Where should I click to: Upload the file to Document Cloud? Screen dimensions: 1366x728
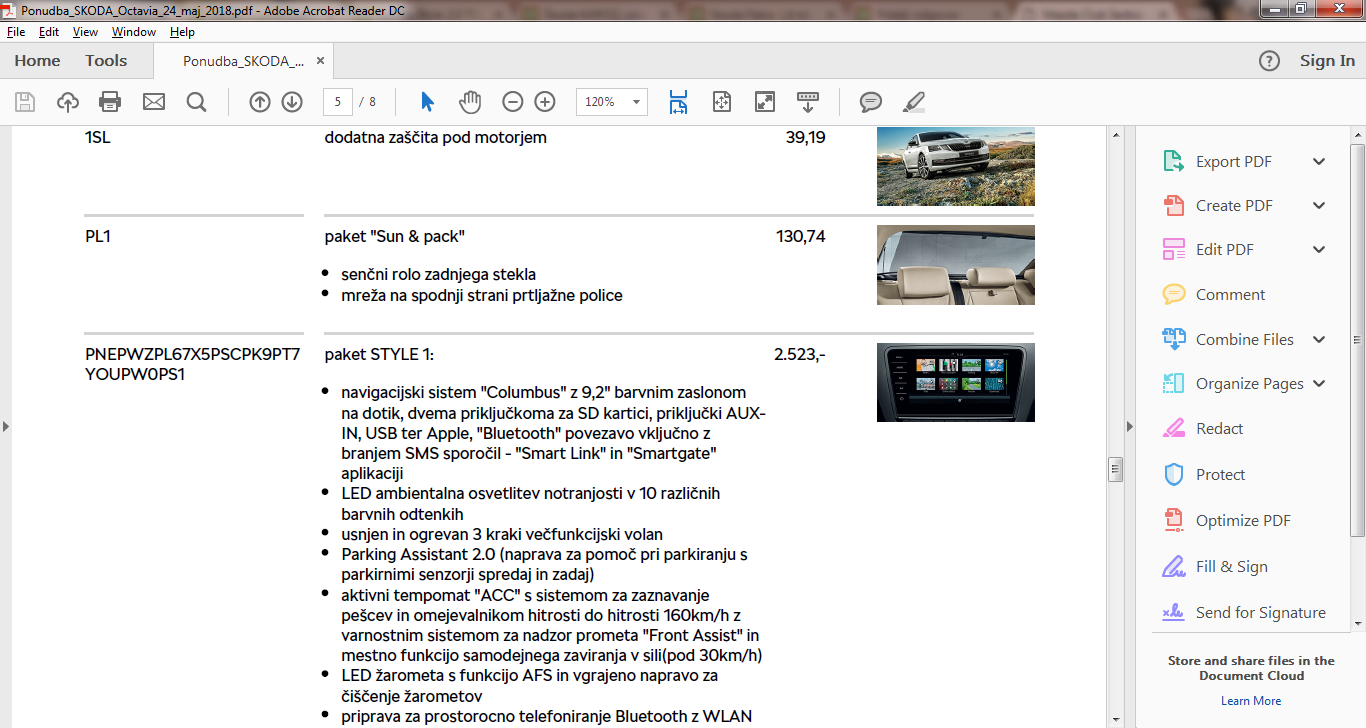(68, 102)
